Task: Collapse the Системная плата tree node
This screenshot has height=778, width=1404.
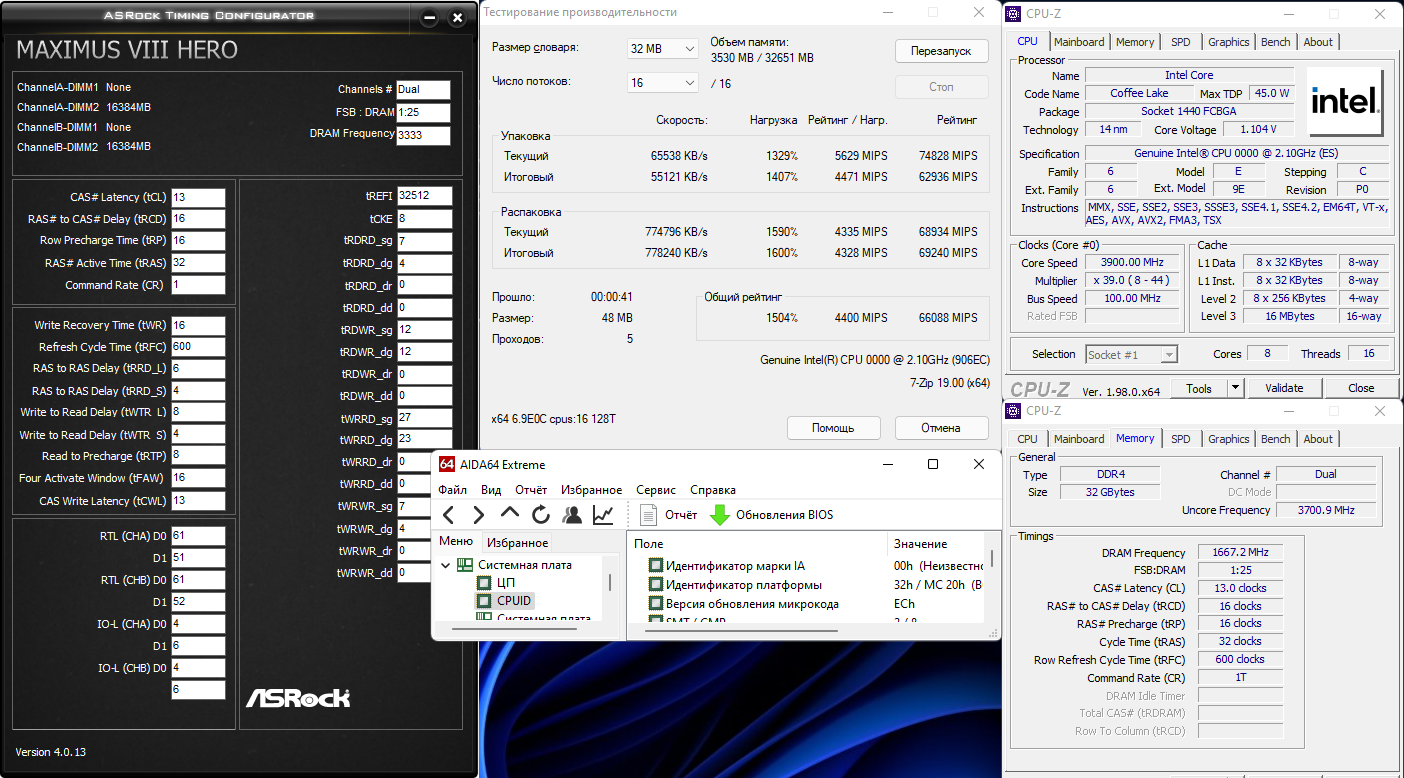Action: click(446, 565)
